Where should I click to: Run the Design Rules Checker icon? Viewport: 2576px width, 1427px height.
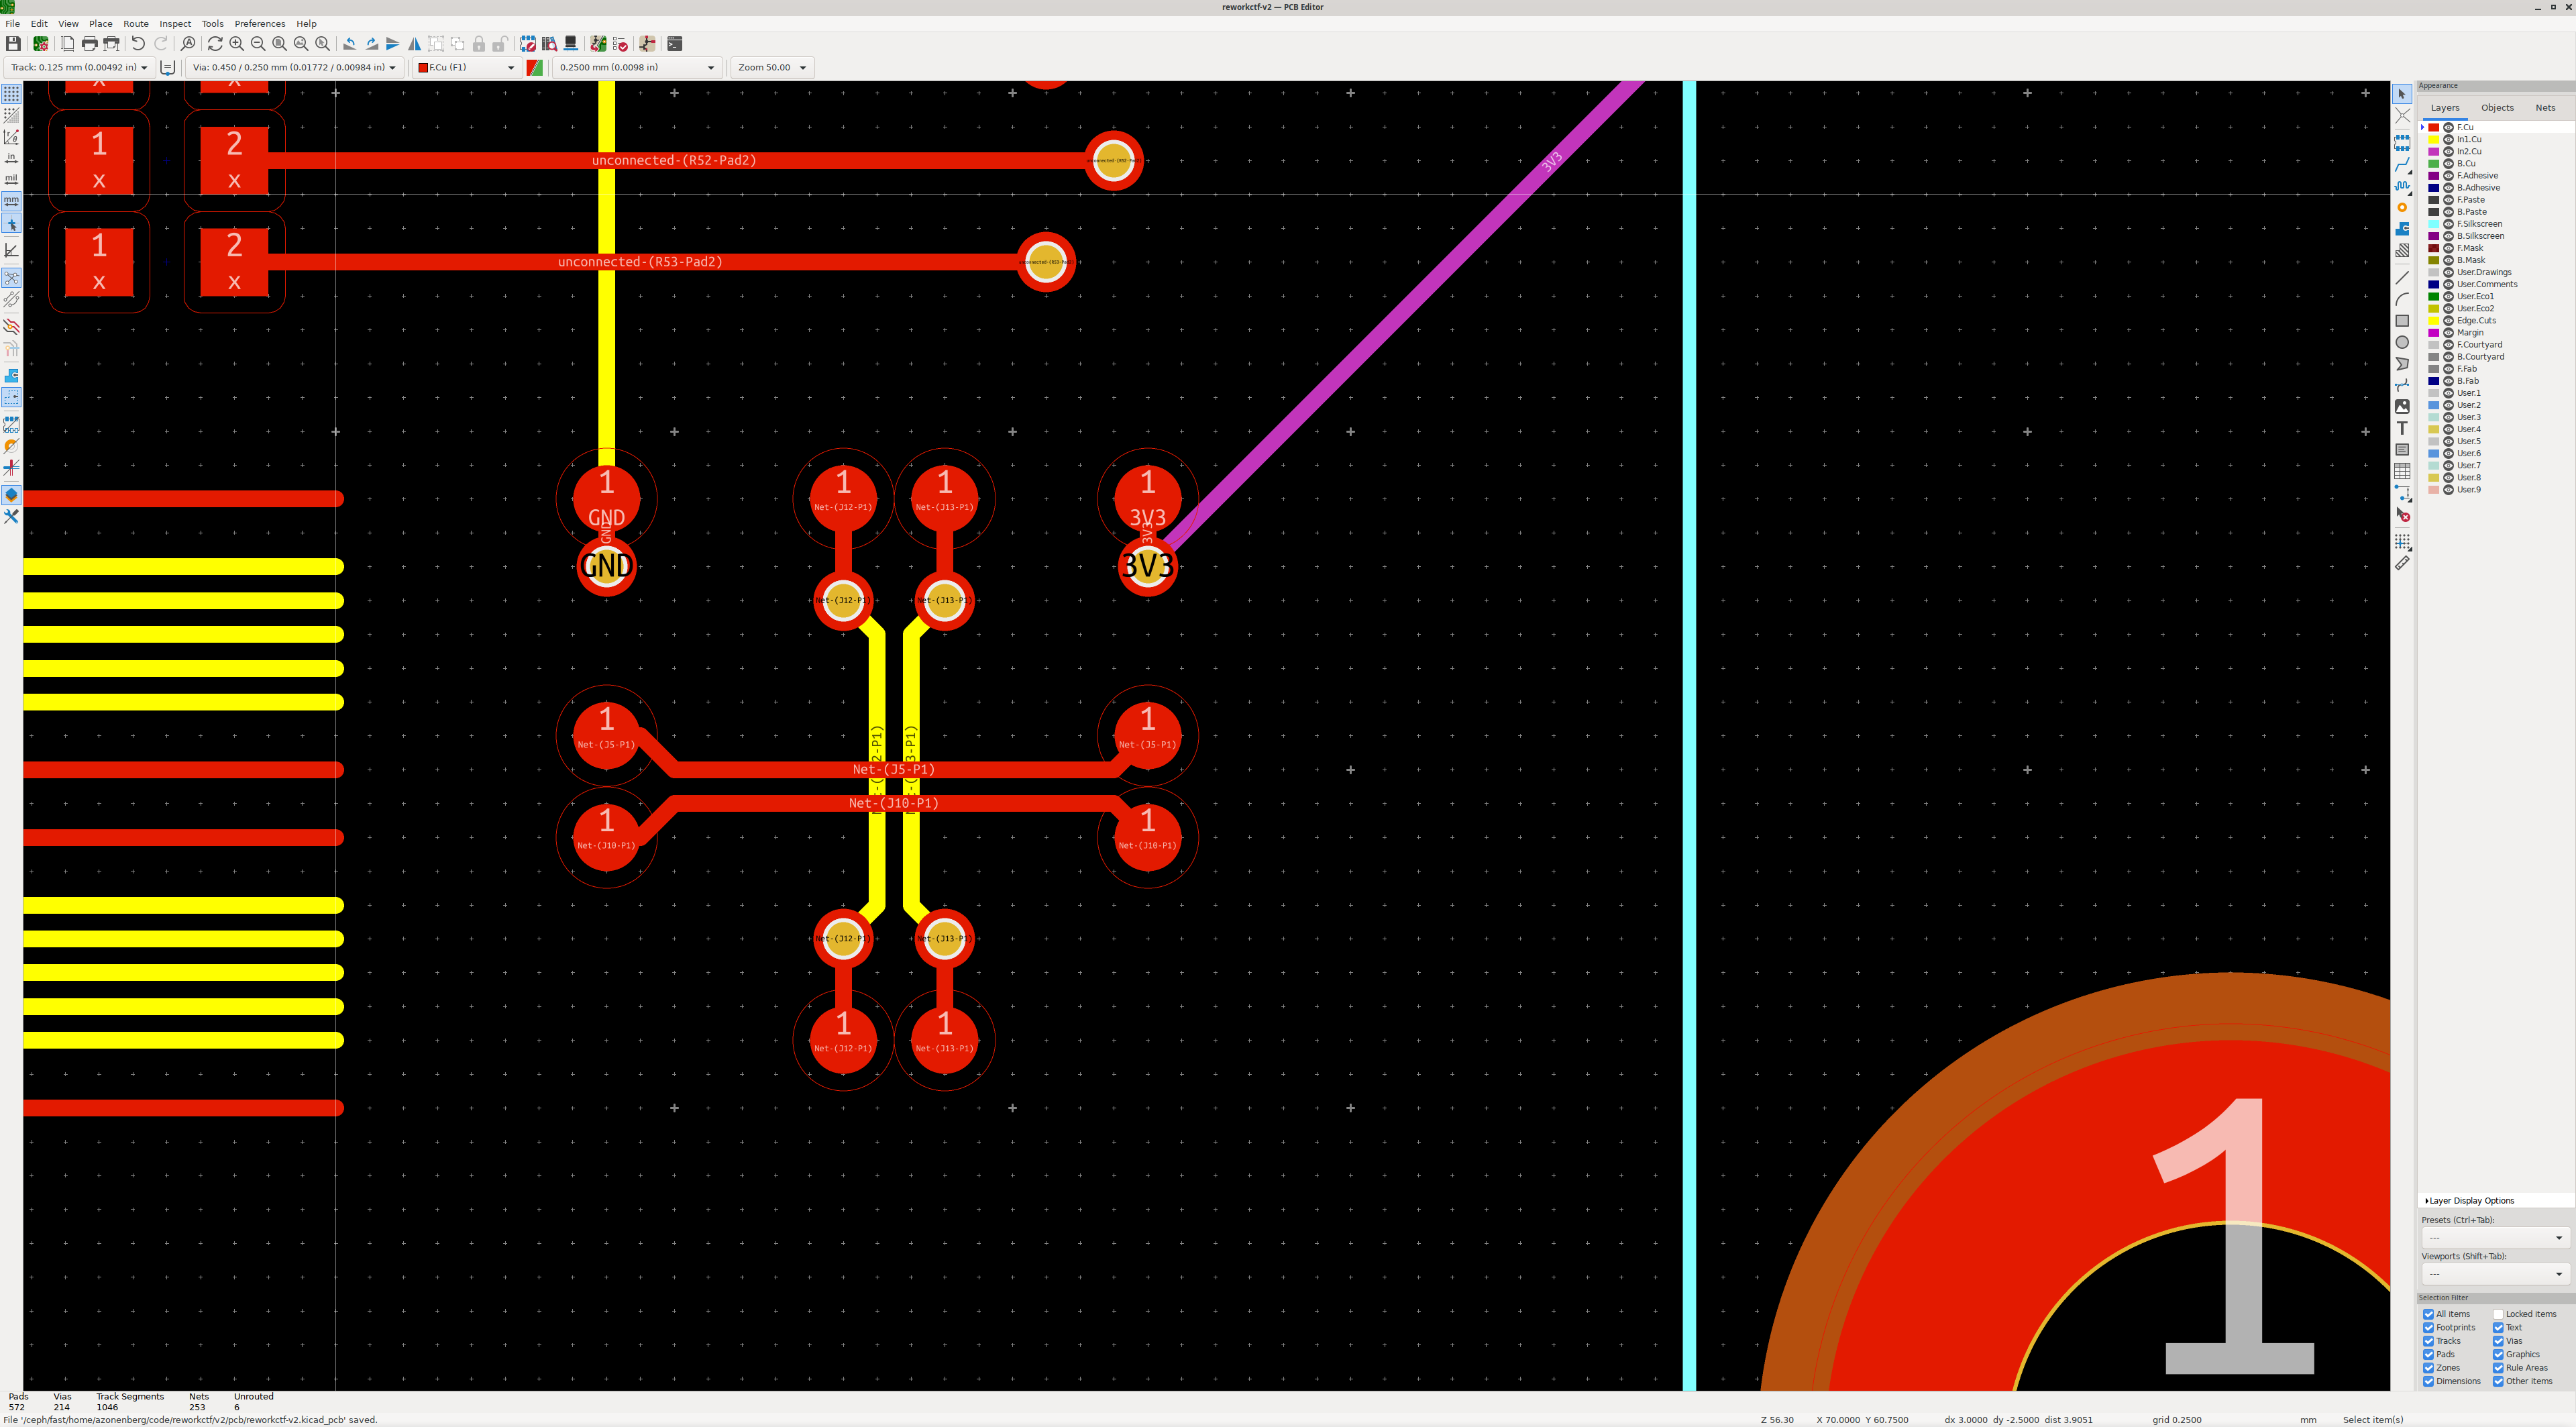coord(620,43)
